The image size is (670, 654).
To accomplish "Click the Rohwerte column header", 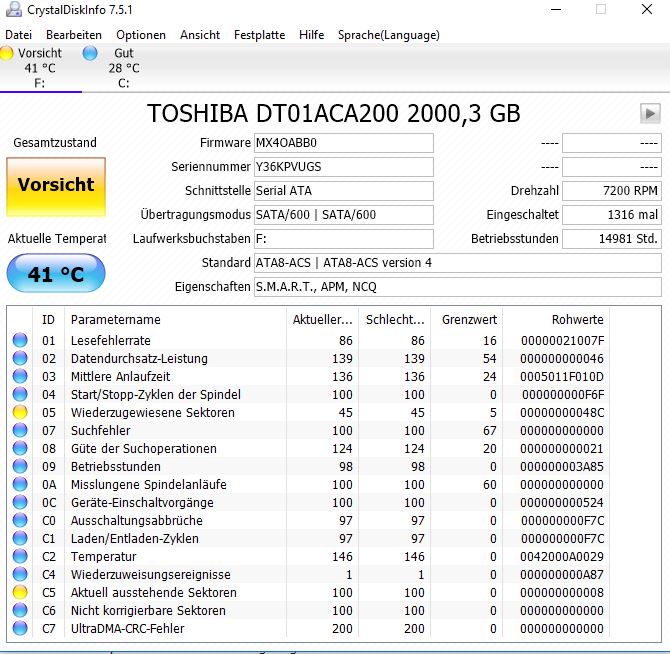I will 556,320.
